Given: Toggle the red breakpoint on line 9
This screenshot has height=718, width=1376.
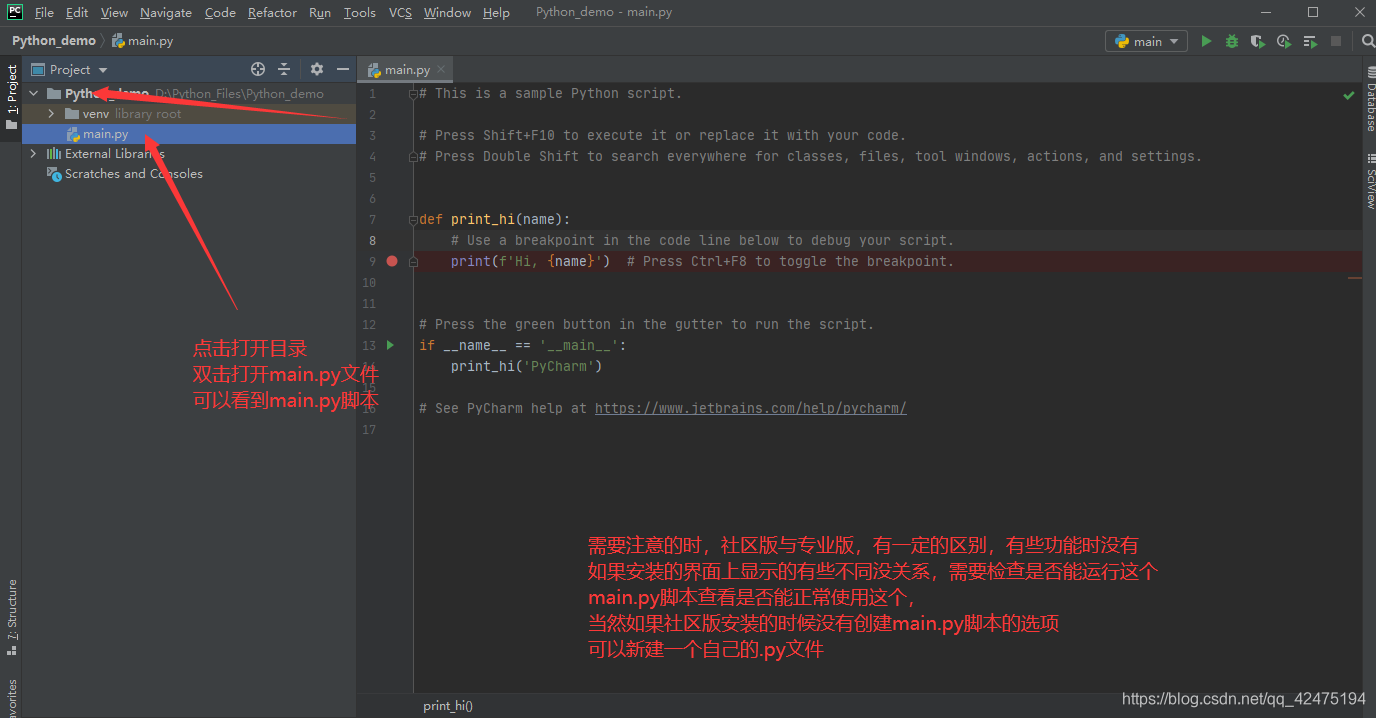Looking at the screenshot, I should click(392, 261).
